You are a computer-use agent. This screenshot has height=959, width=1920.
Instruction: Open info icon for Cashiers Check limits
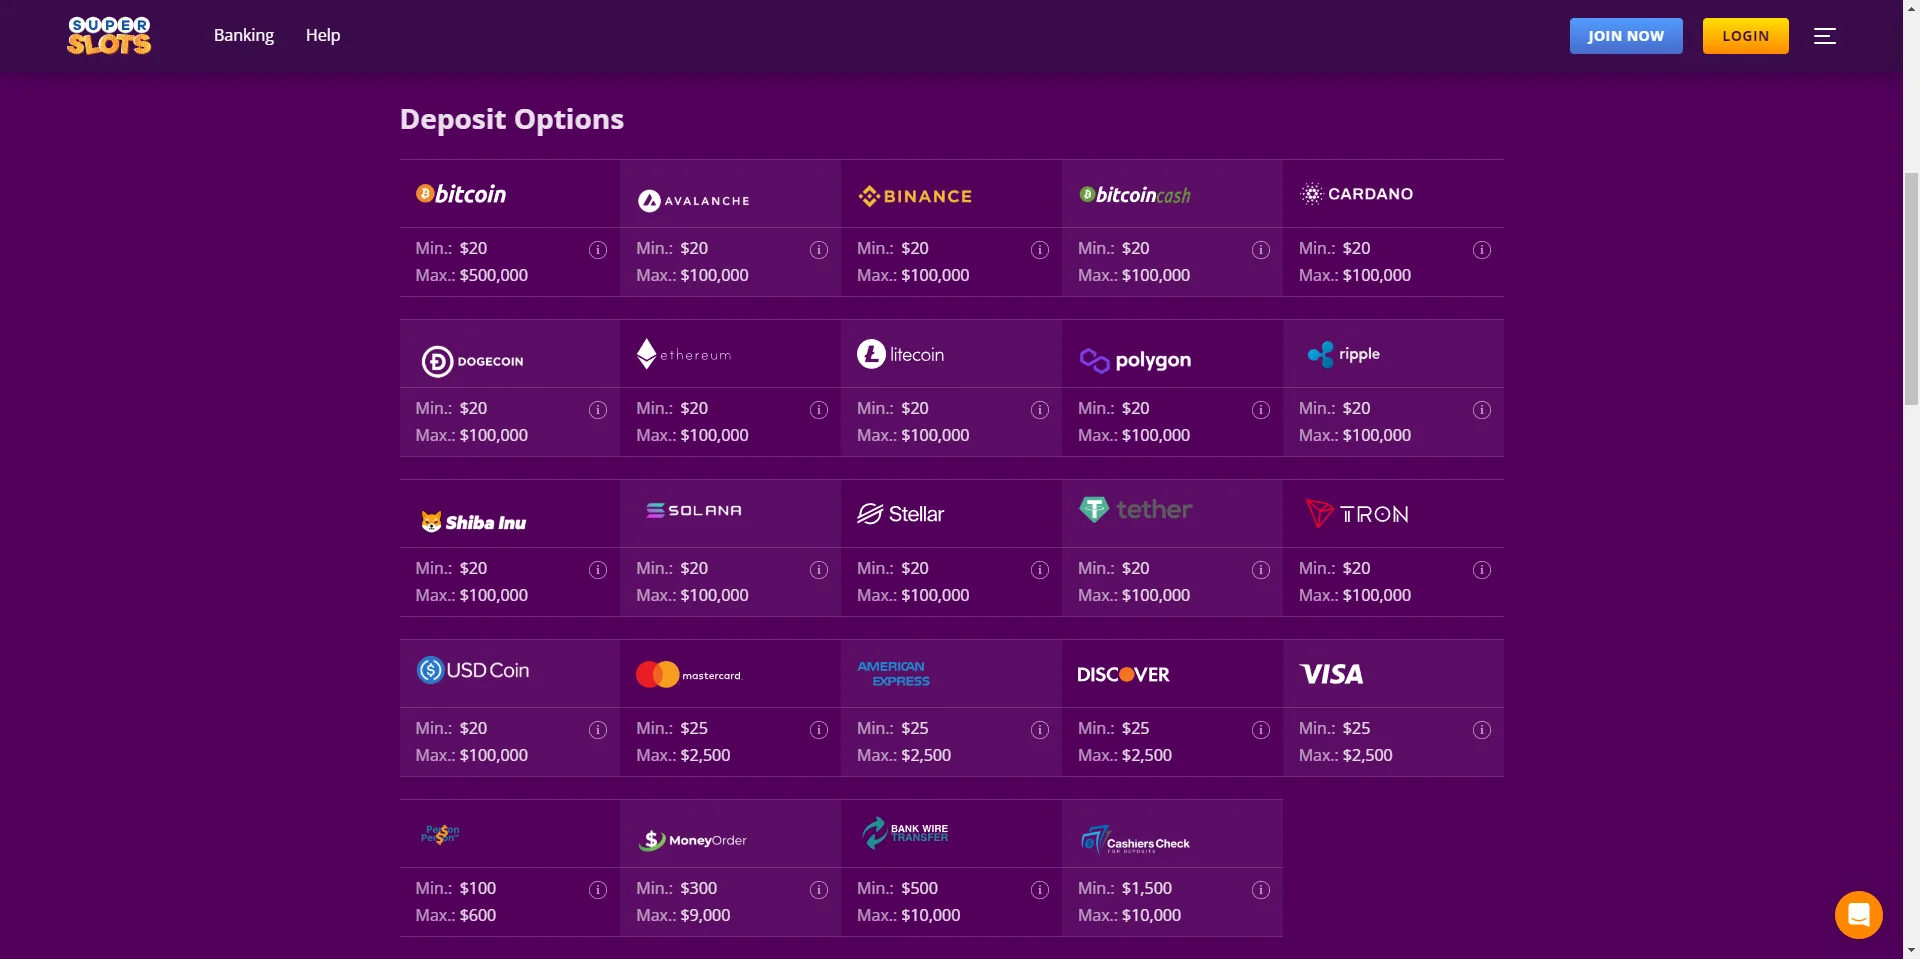point(1261,890)
